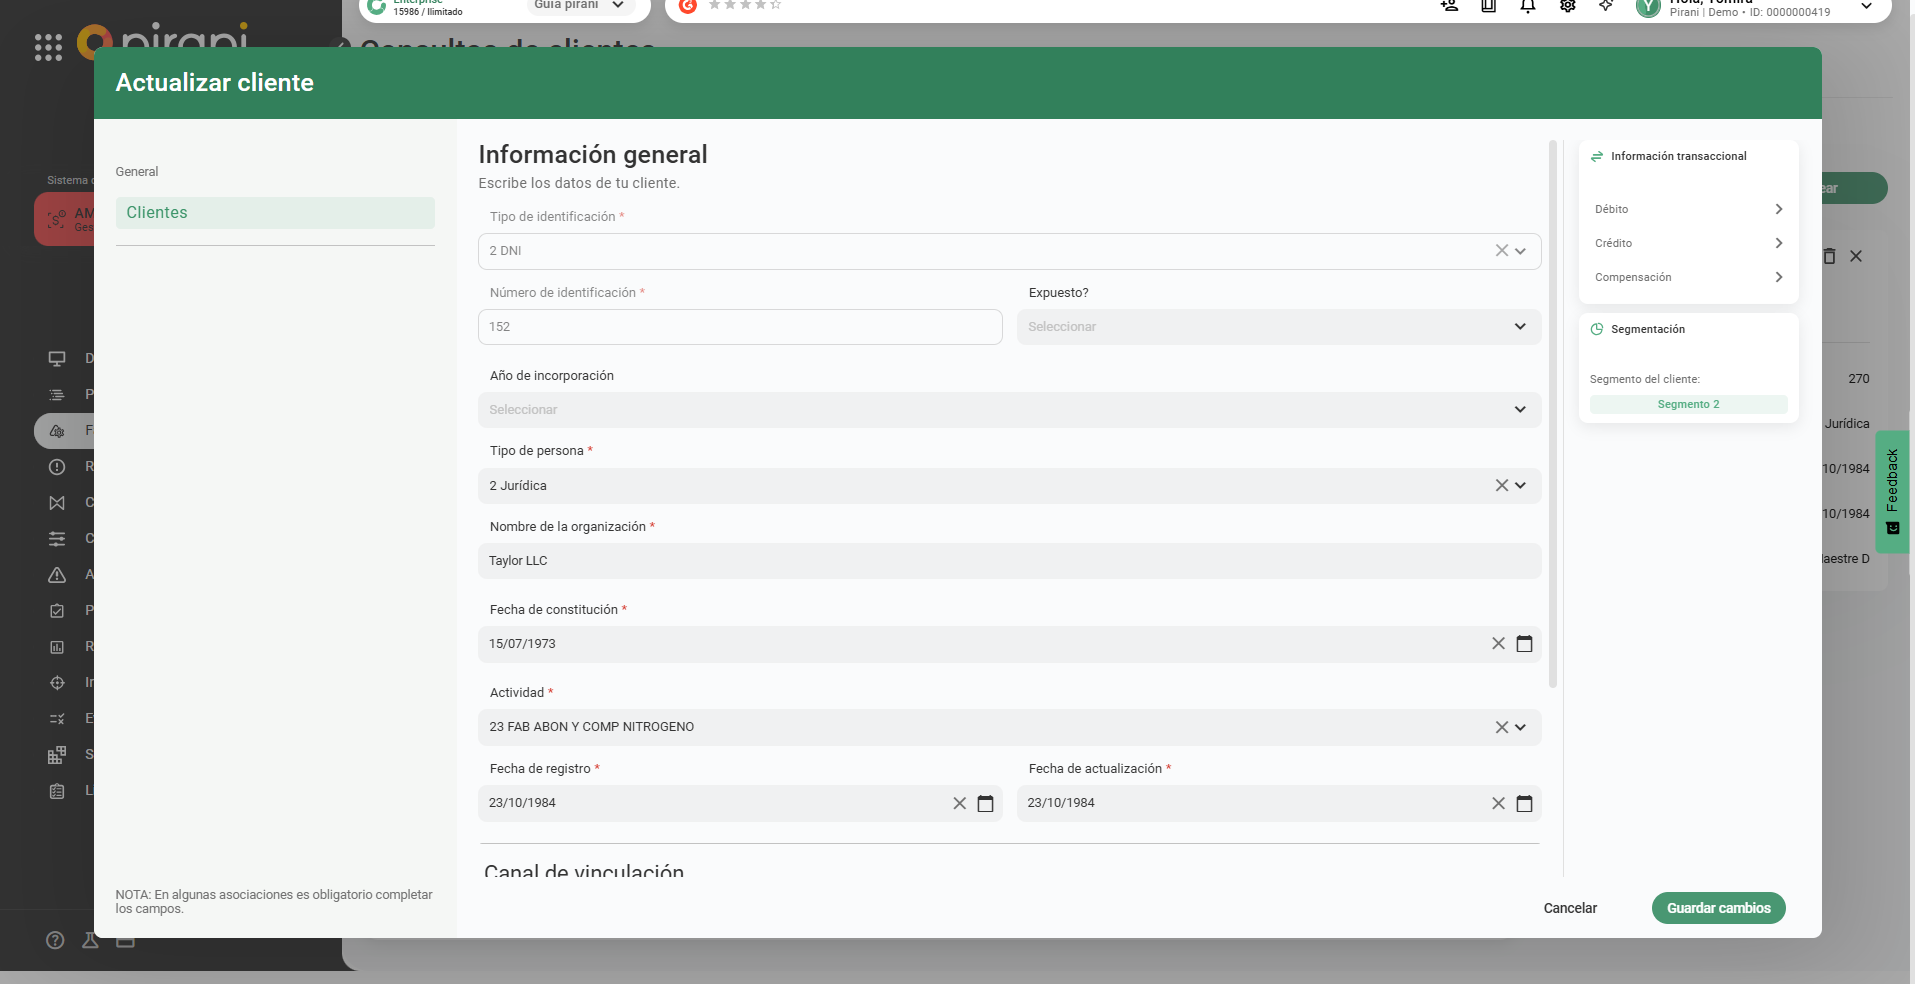
Task: Expand the Compensación transactional section
Action: (1778, 277)
